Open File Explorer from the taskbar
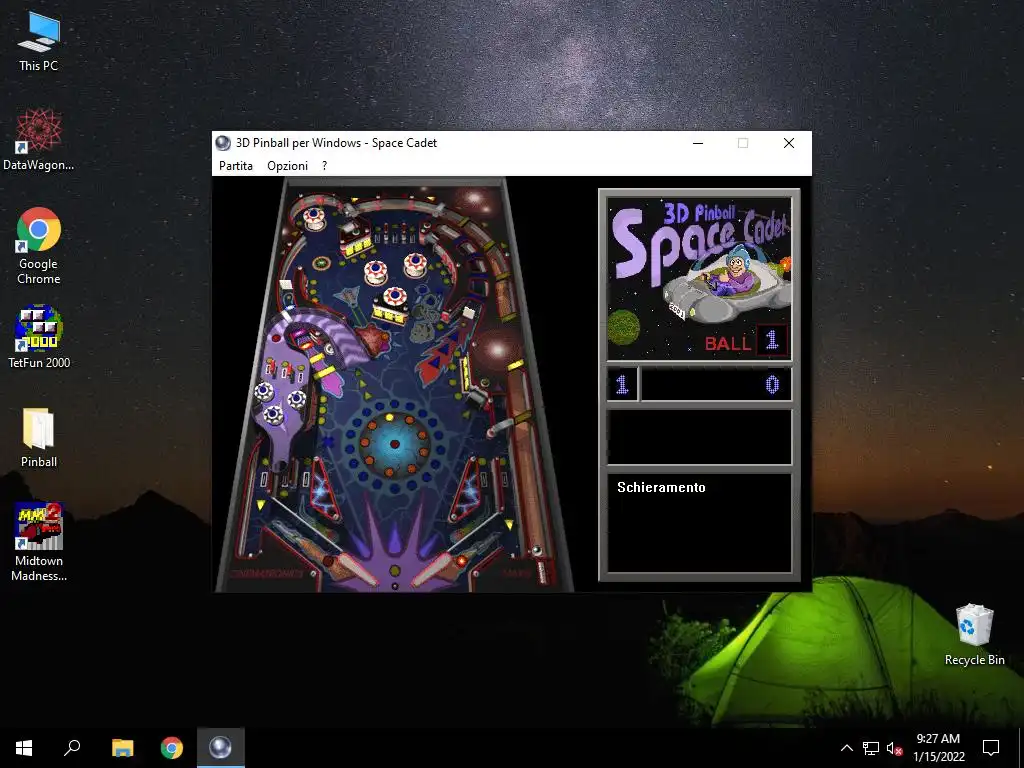 tap(122, 748)
